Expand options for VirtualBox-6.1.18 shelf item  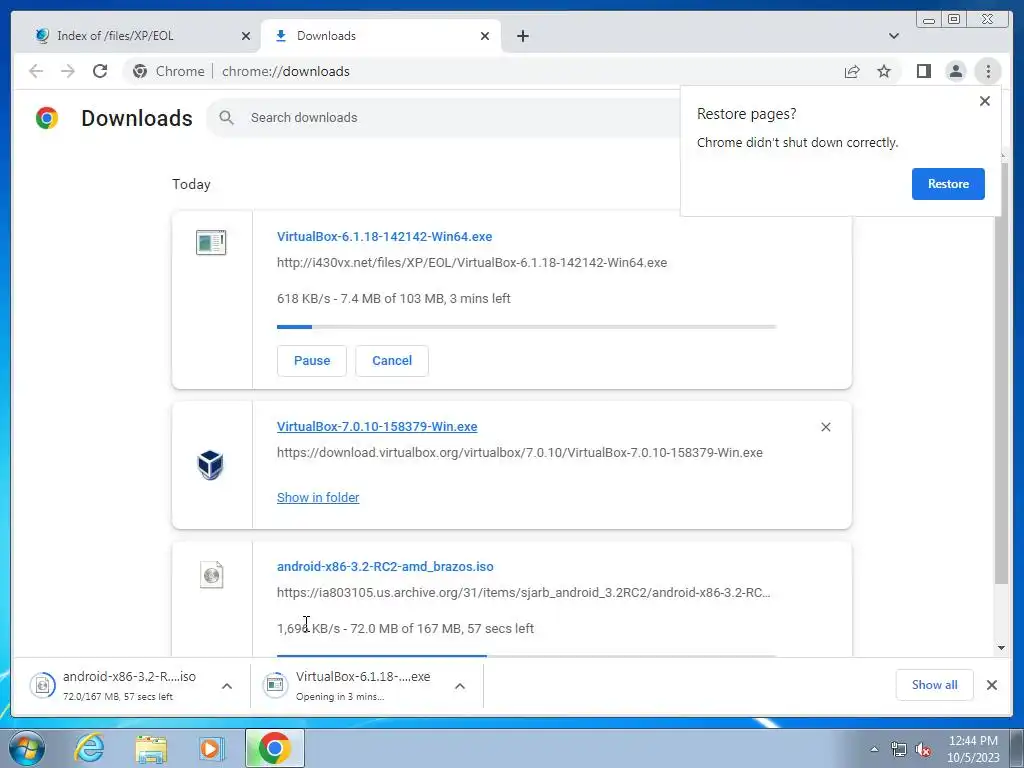(460, 686)
